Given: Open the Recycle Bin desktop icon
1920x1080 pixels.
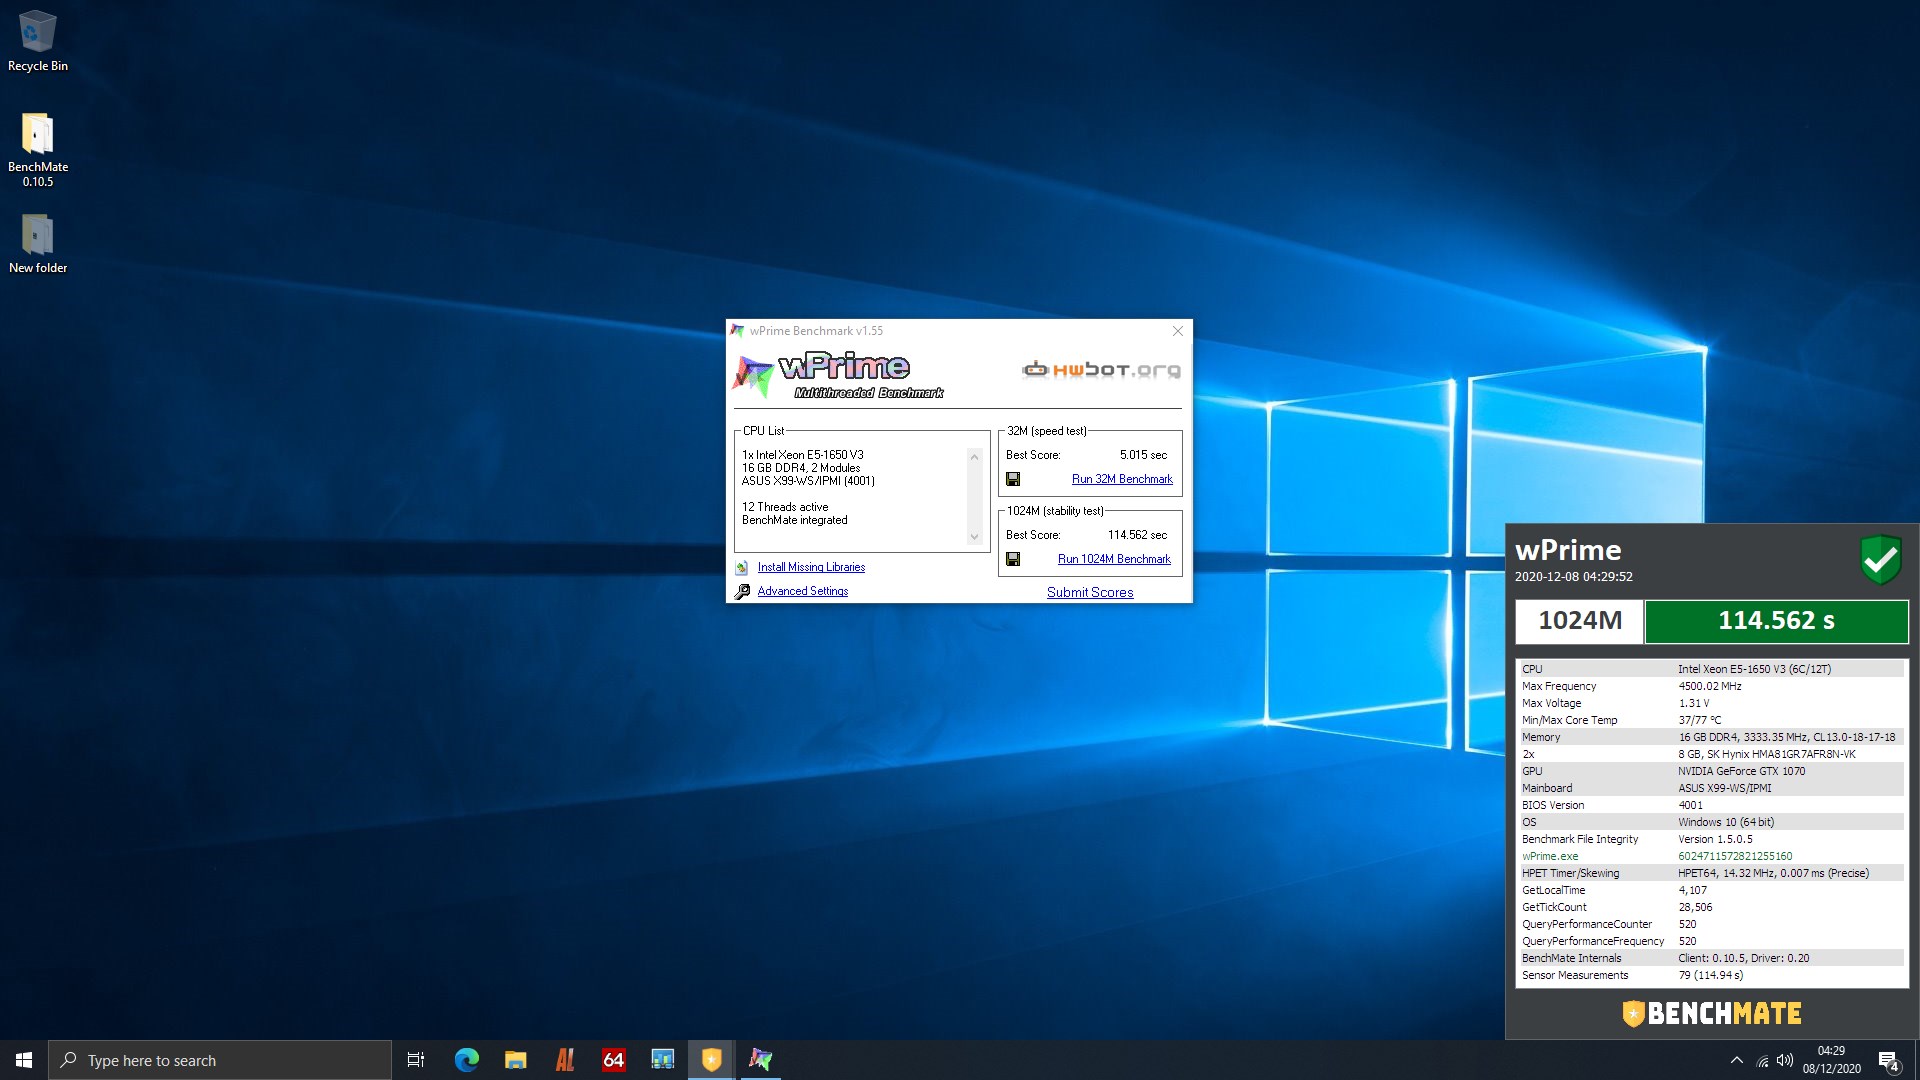Looking at the screenshot, I should pyautogui.click(x=38, y=40).
